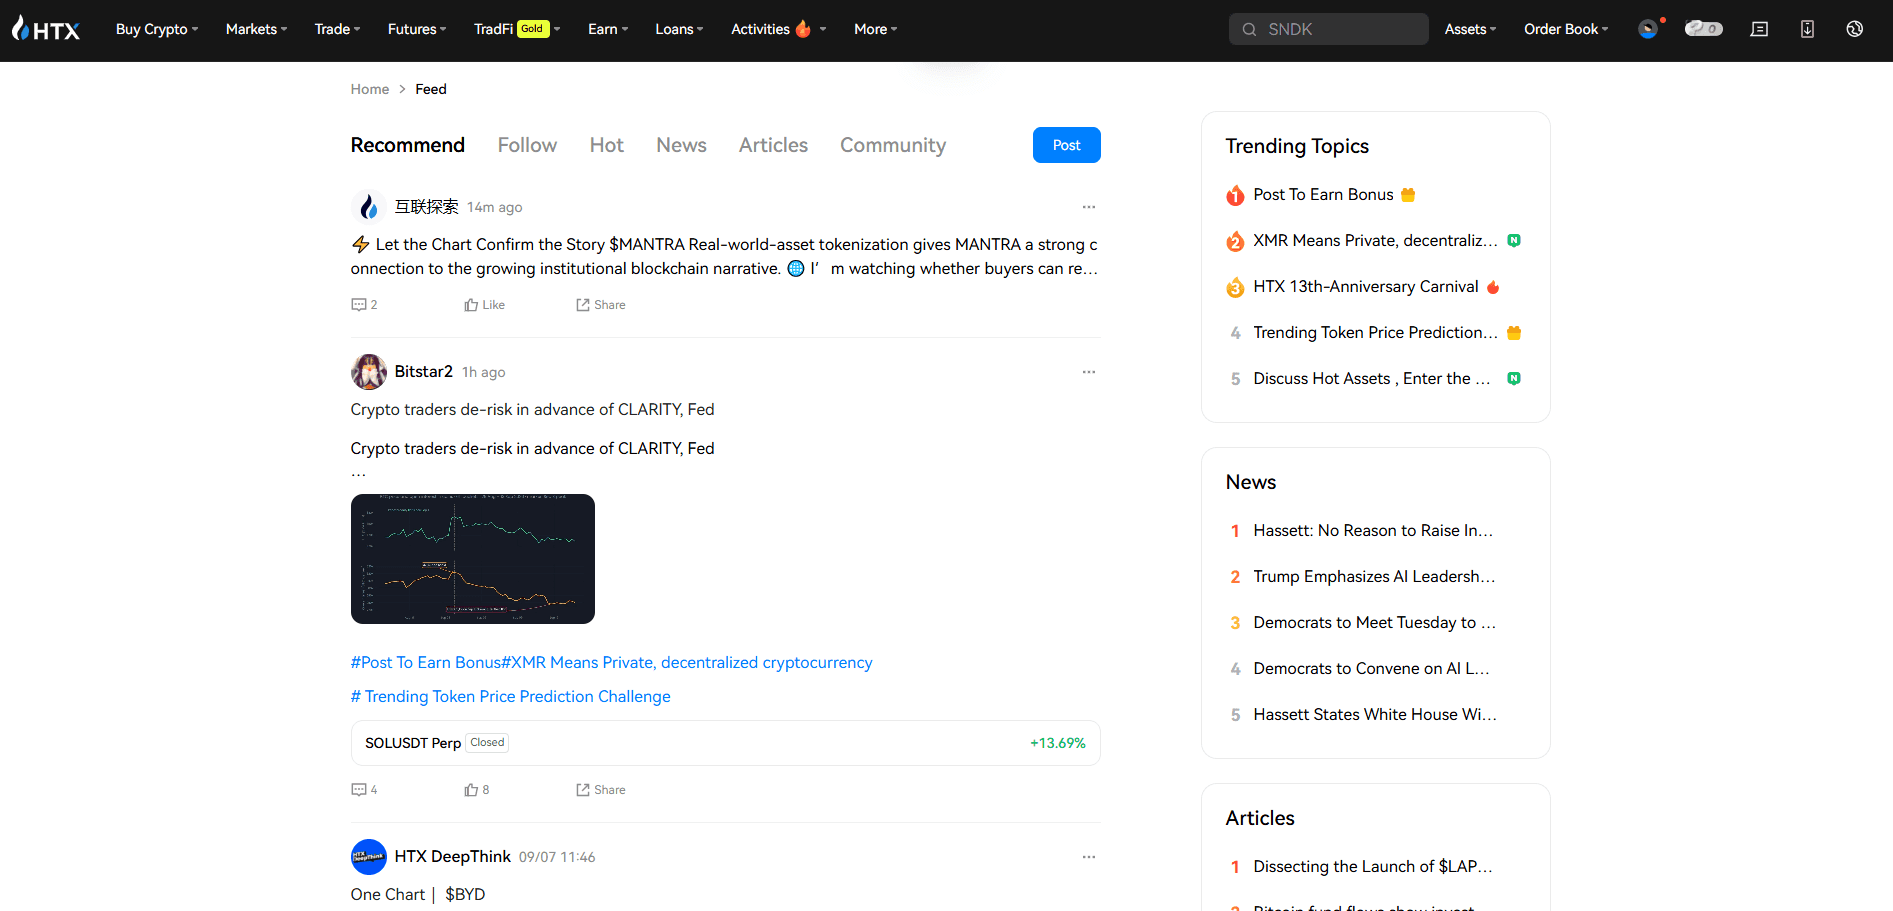Click the SNDK search input field
1893x911 pixels.
tap(1328, 29)
